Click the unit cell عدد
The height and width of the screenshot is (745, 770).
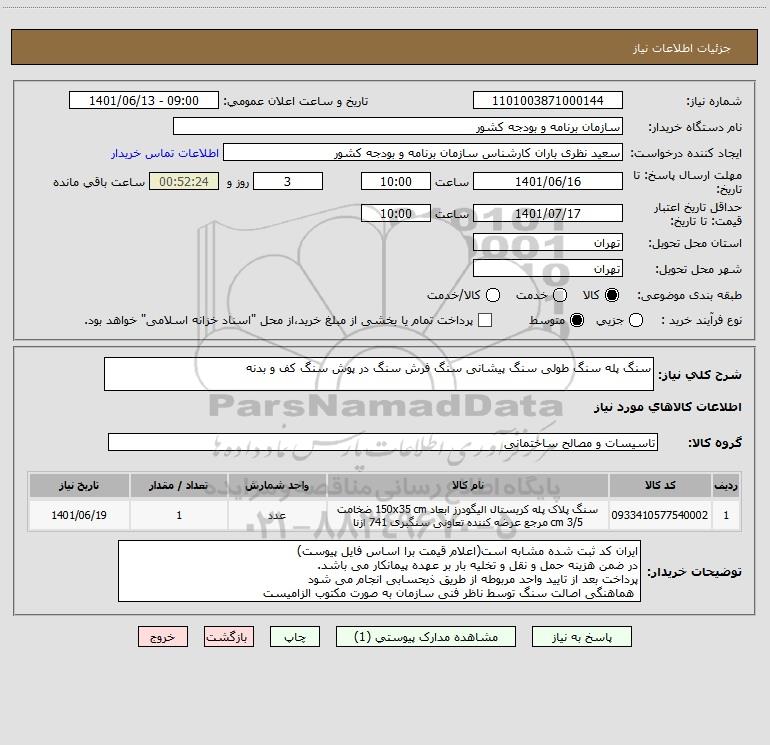click(277, 515)
